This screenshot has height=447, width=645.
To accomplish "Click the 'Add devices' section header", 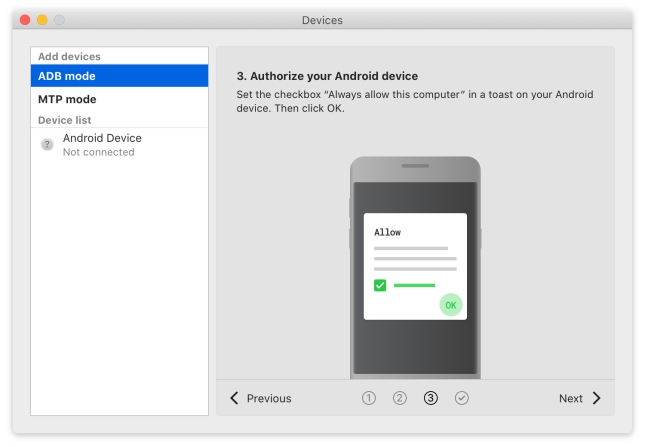I will 69,56.
